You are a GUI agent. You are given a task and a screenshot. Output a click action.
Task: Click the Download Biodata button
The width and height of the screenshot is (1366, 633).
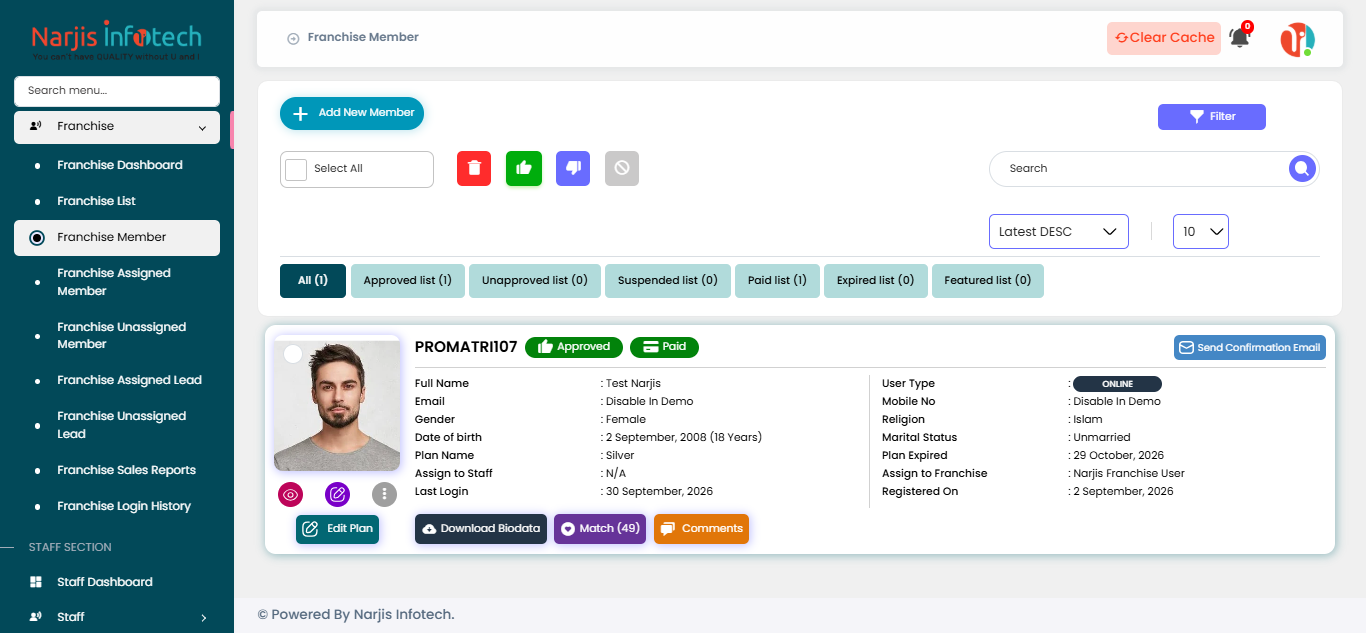(x=482, y=529)
